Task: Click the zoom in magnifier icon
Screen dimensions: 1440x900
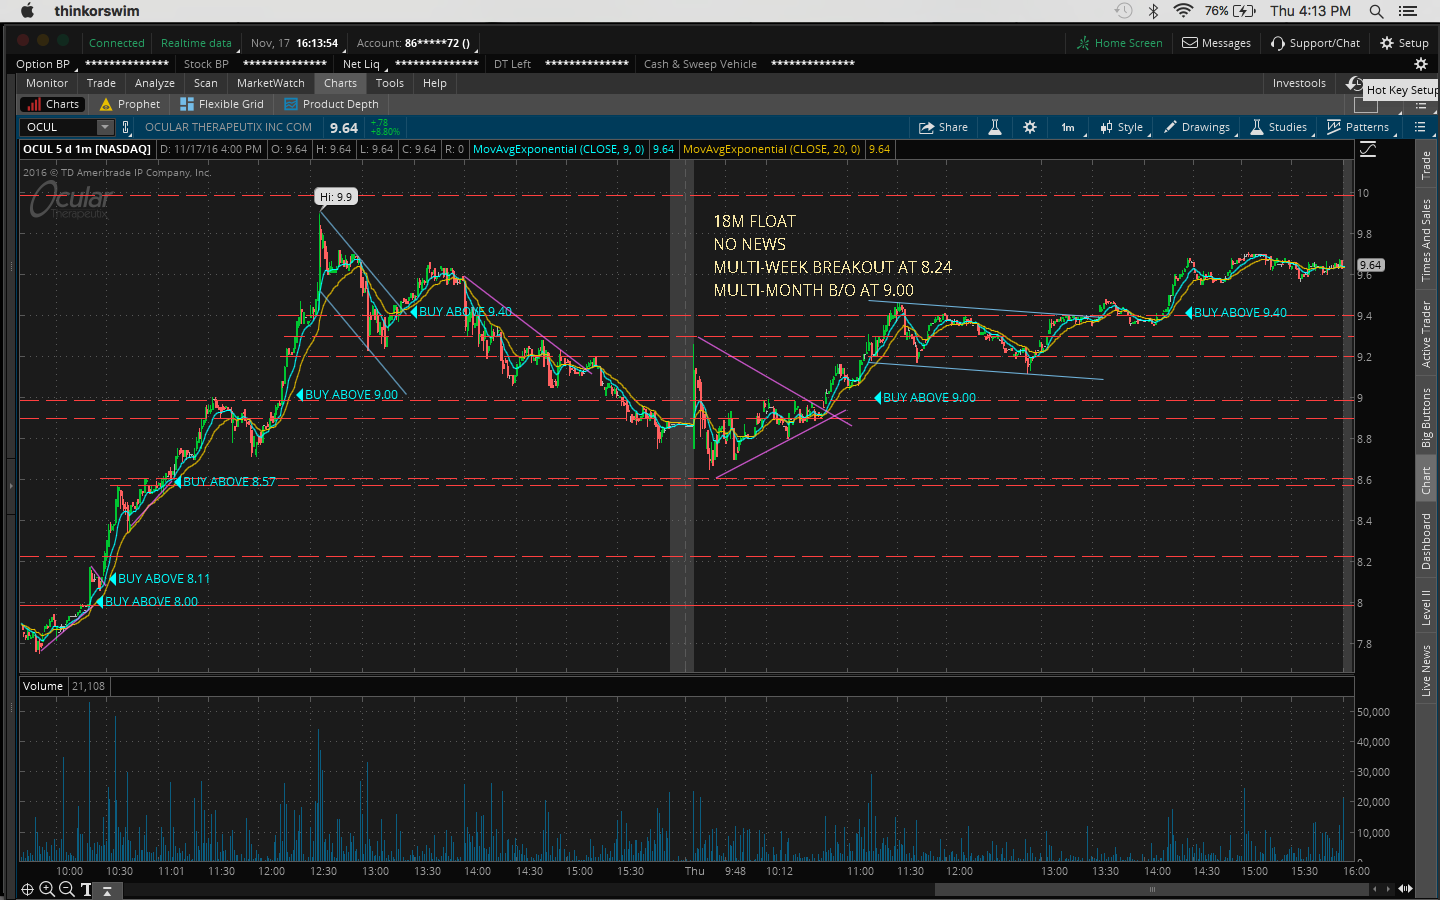Action: (x=47, y=889)
